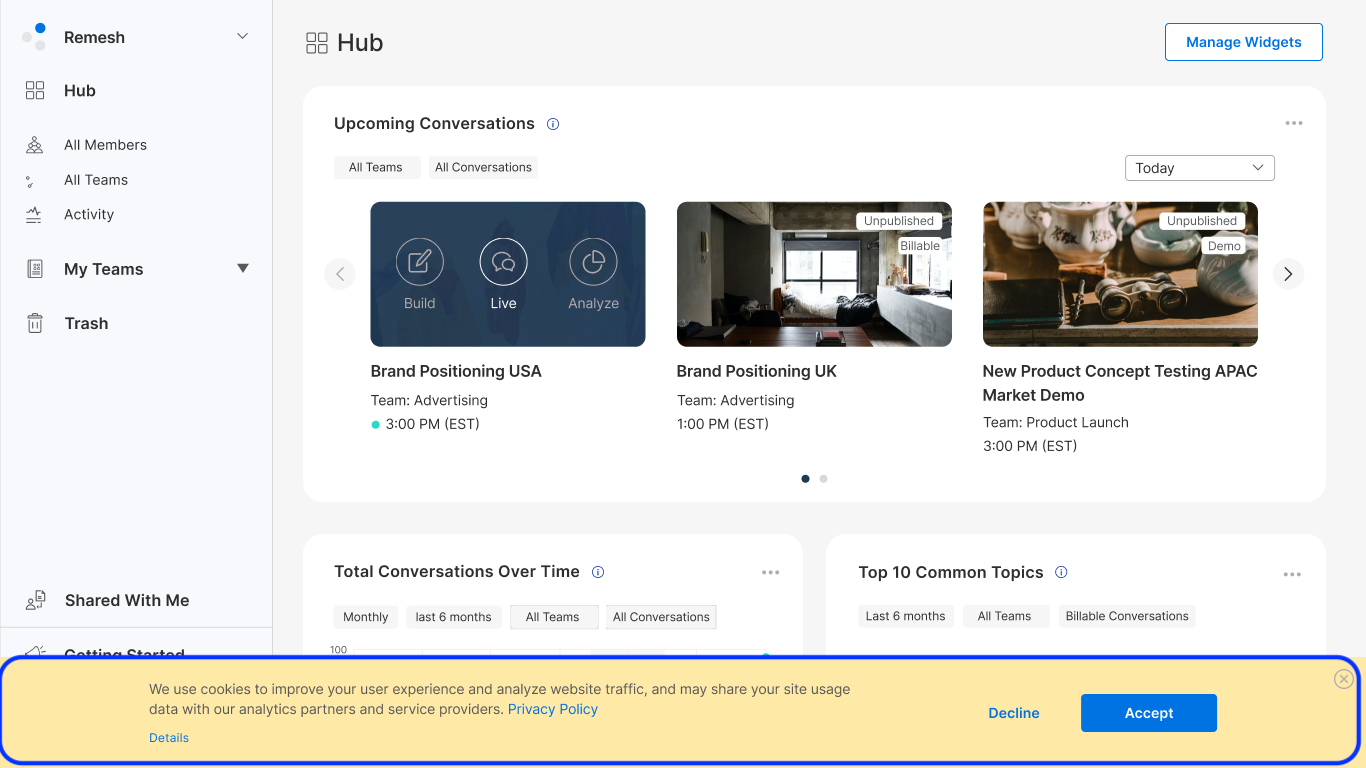Open All Teams filter in Total Conversations widget
This screenshot has width=1366, height=768.
pos(554,617)
